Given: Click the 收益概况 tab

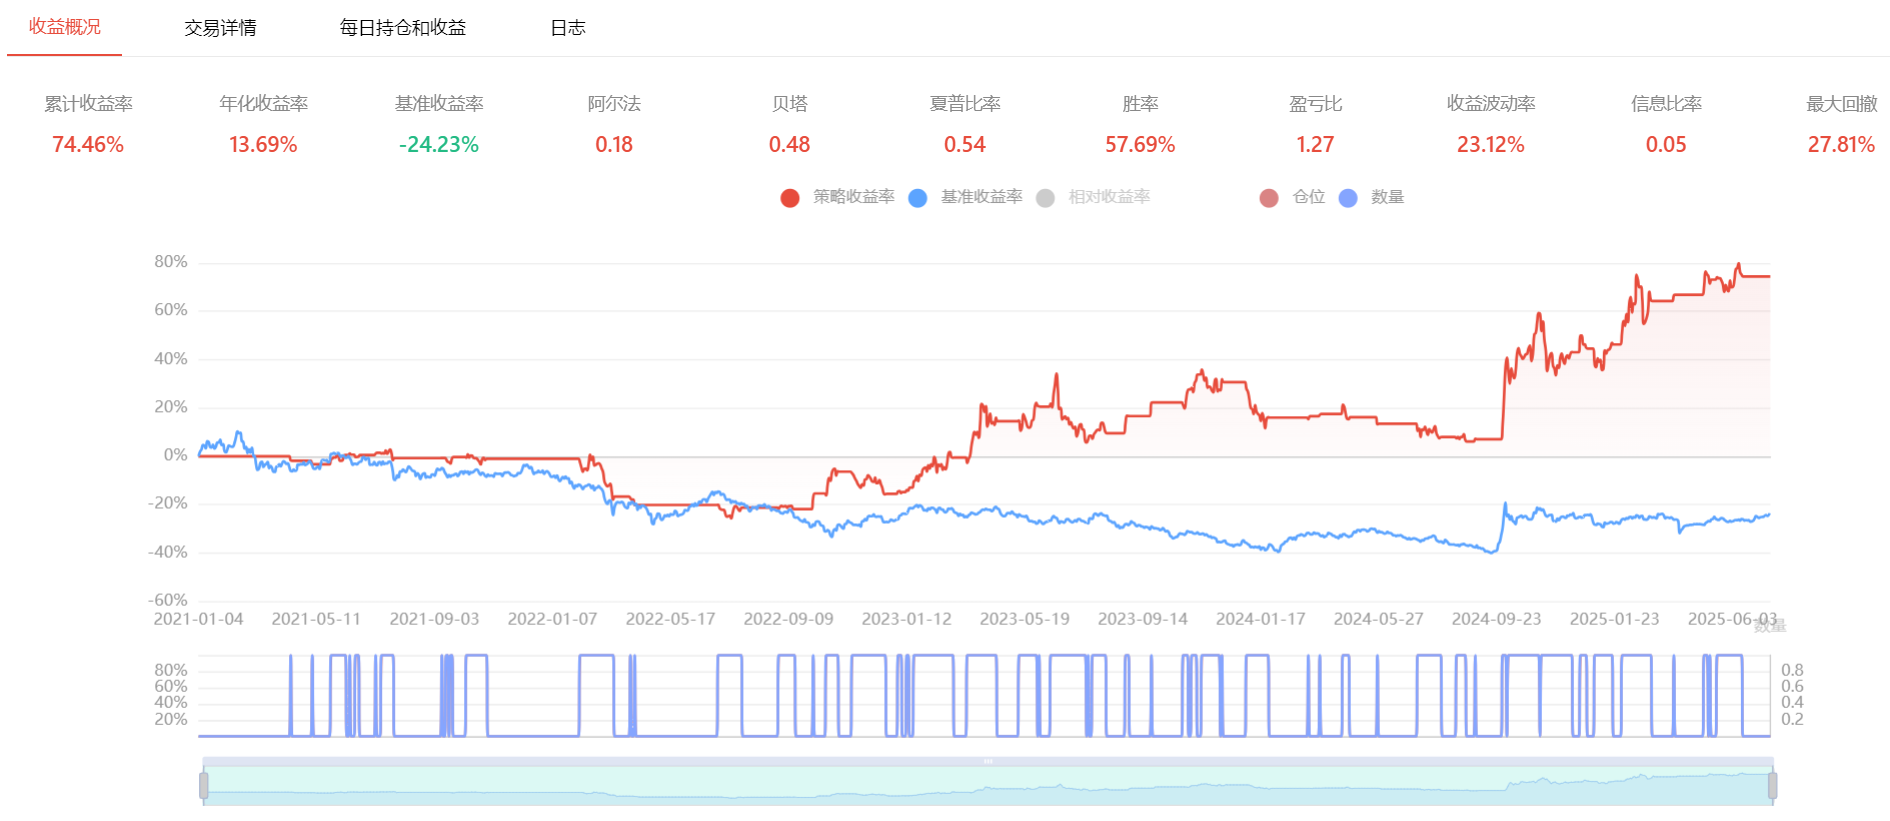Looking at the screenshot, I should 65,27.
